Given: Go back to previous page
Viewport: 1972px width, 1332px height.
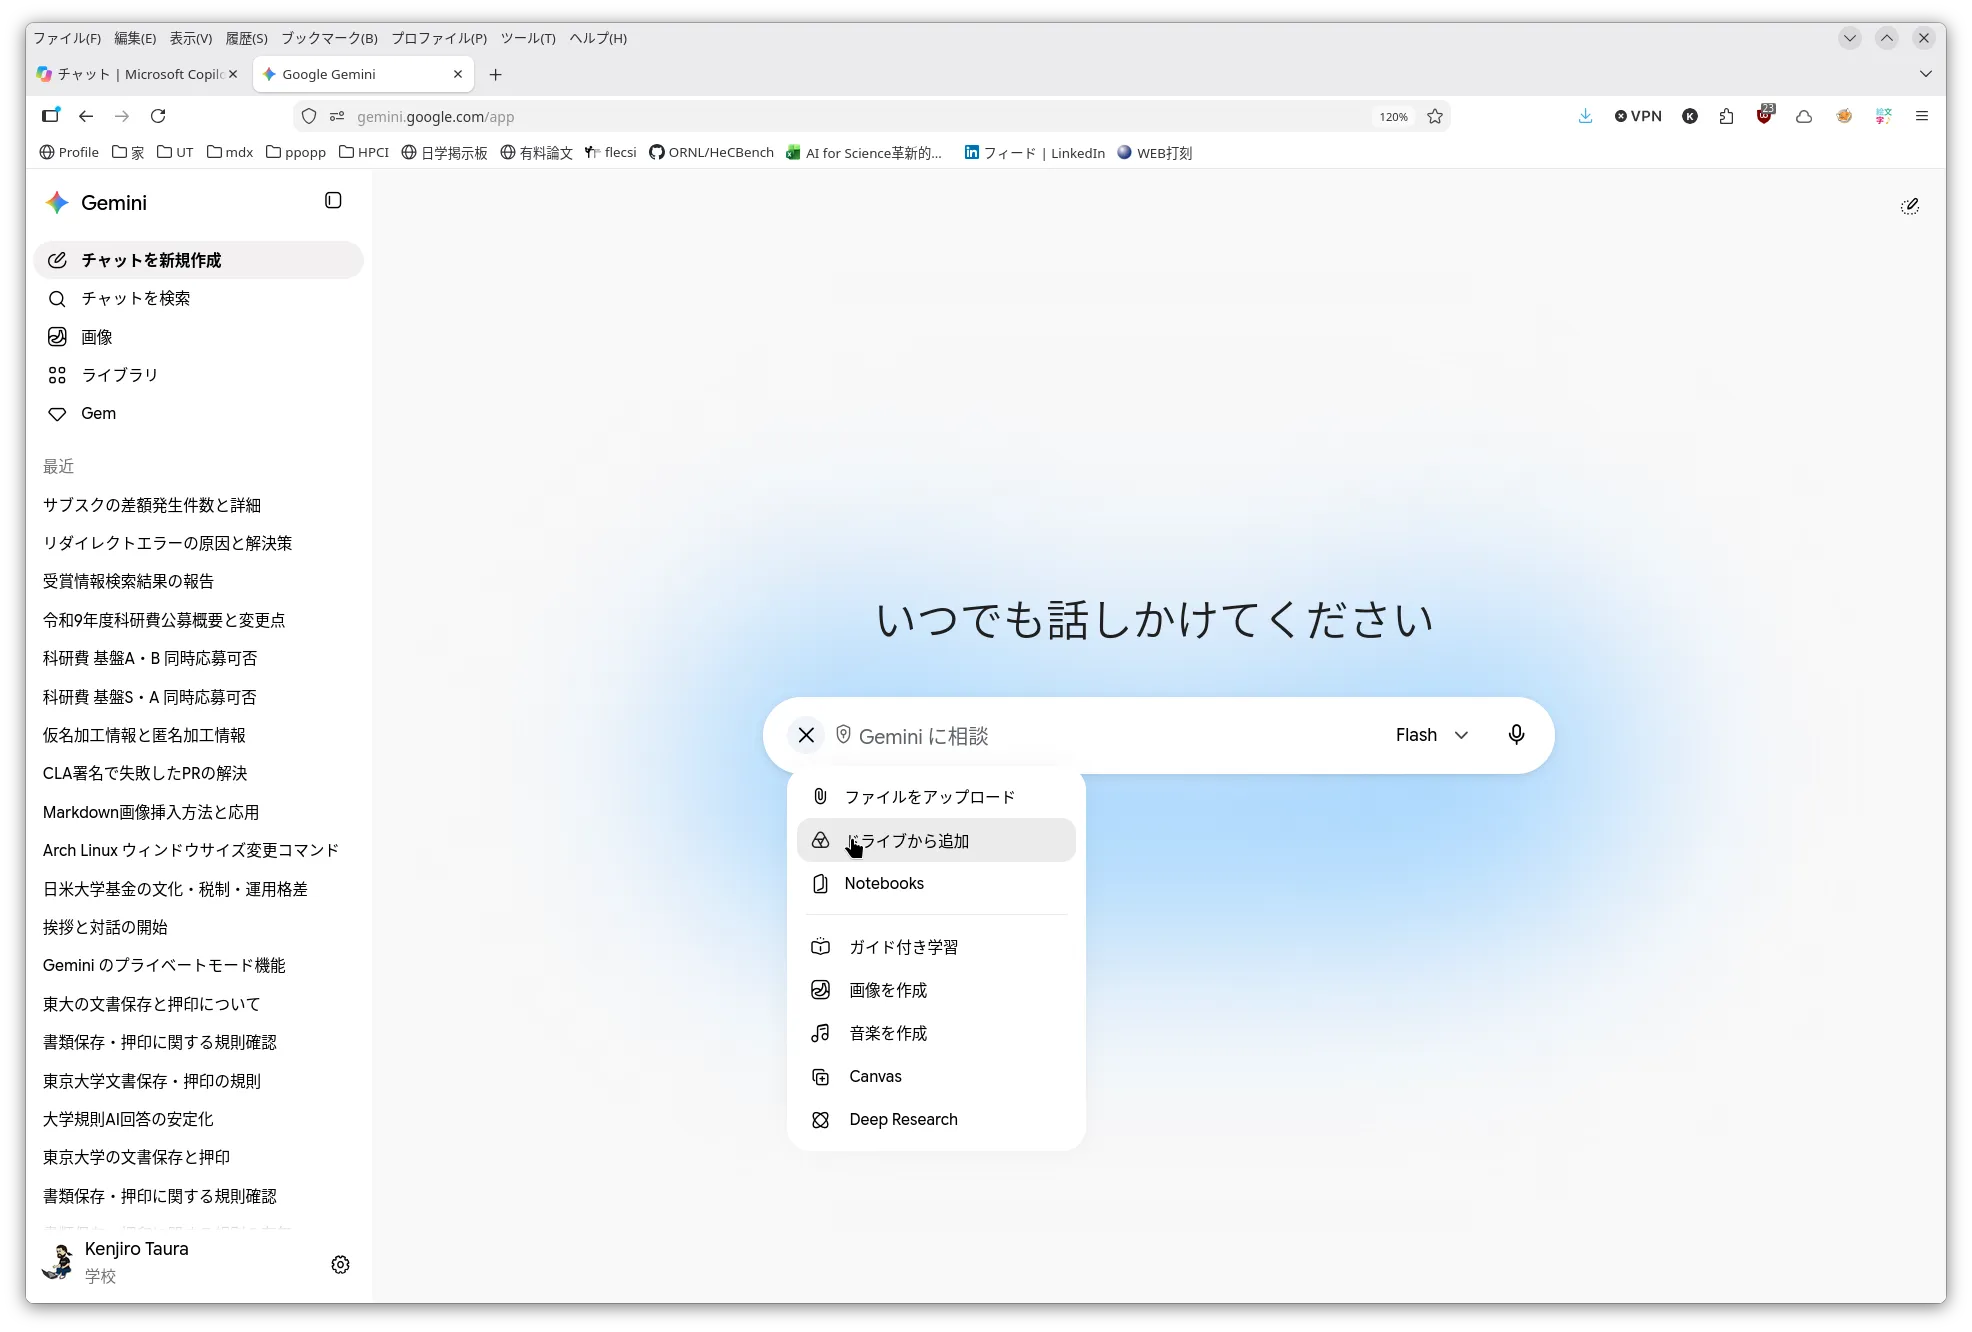Looking at the screenshot, I should (86, 116).
